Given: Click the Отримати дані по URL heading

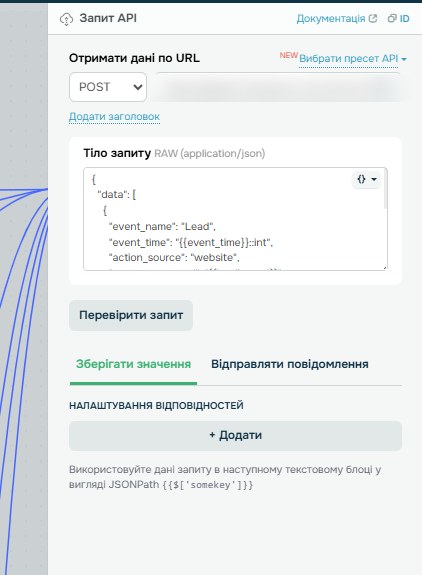Looking at the screenshot, I should [x=134, y=58].
